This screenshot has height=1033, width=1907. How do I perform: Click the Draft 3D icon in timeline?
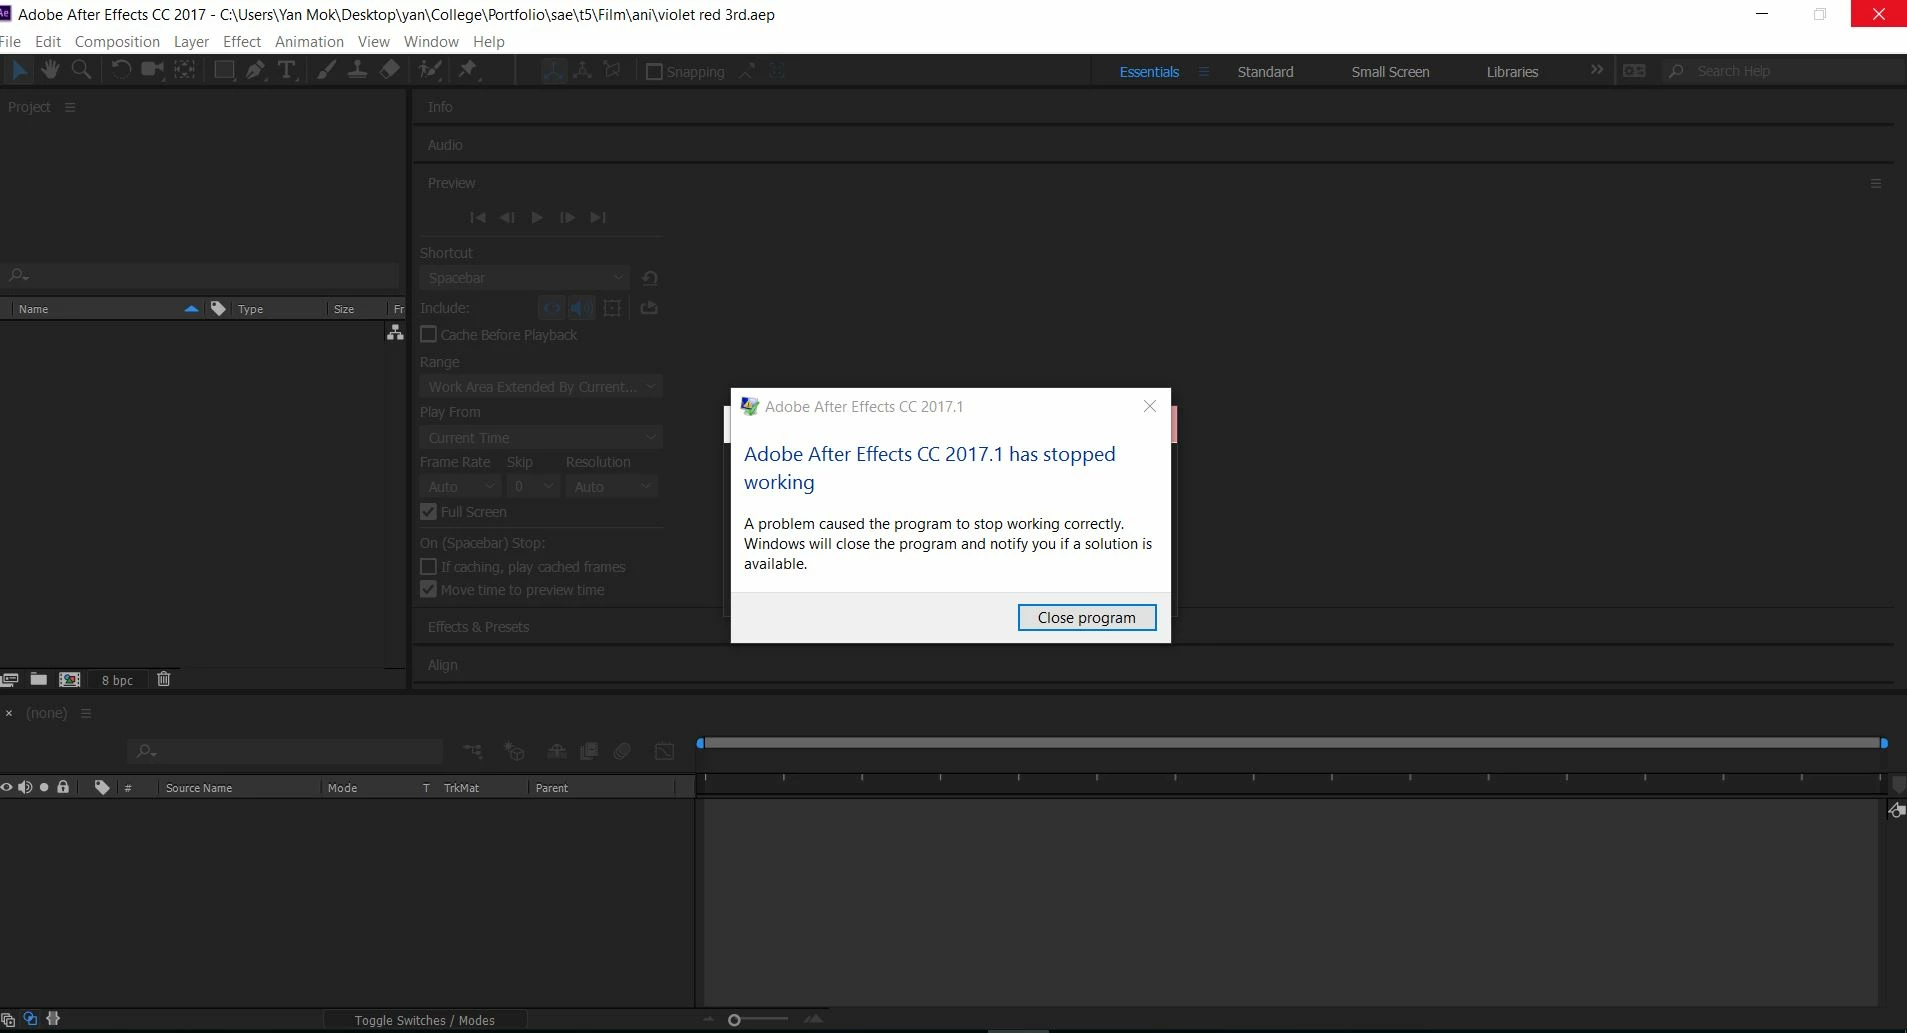point(514,751)
